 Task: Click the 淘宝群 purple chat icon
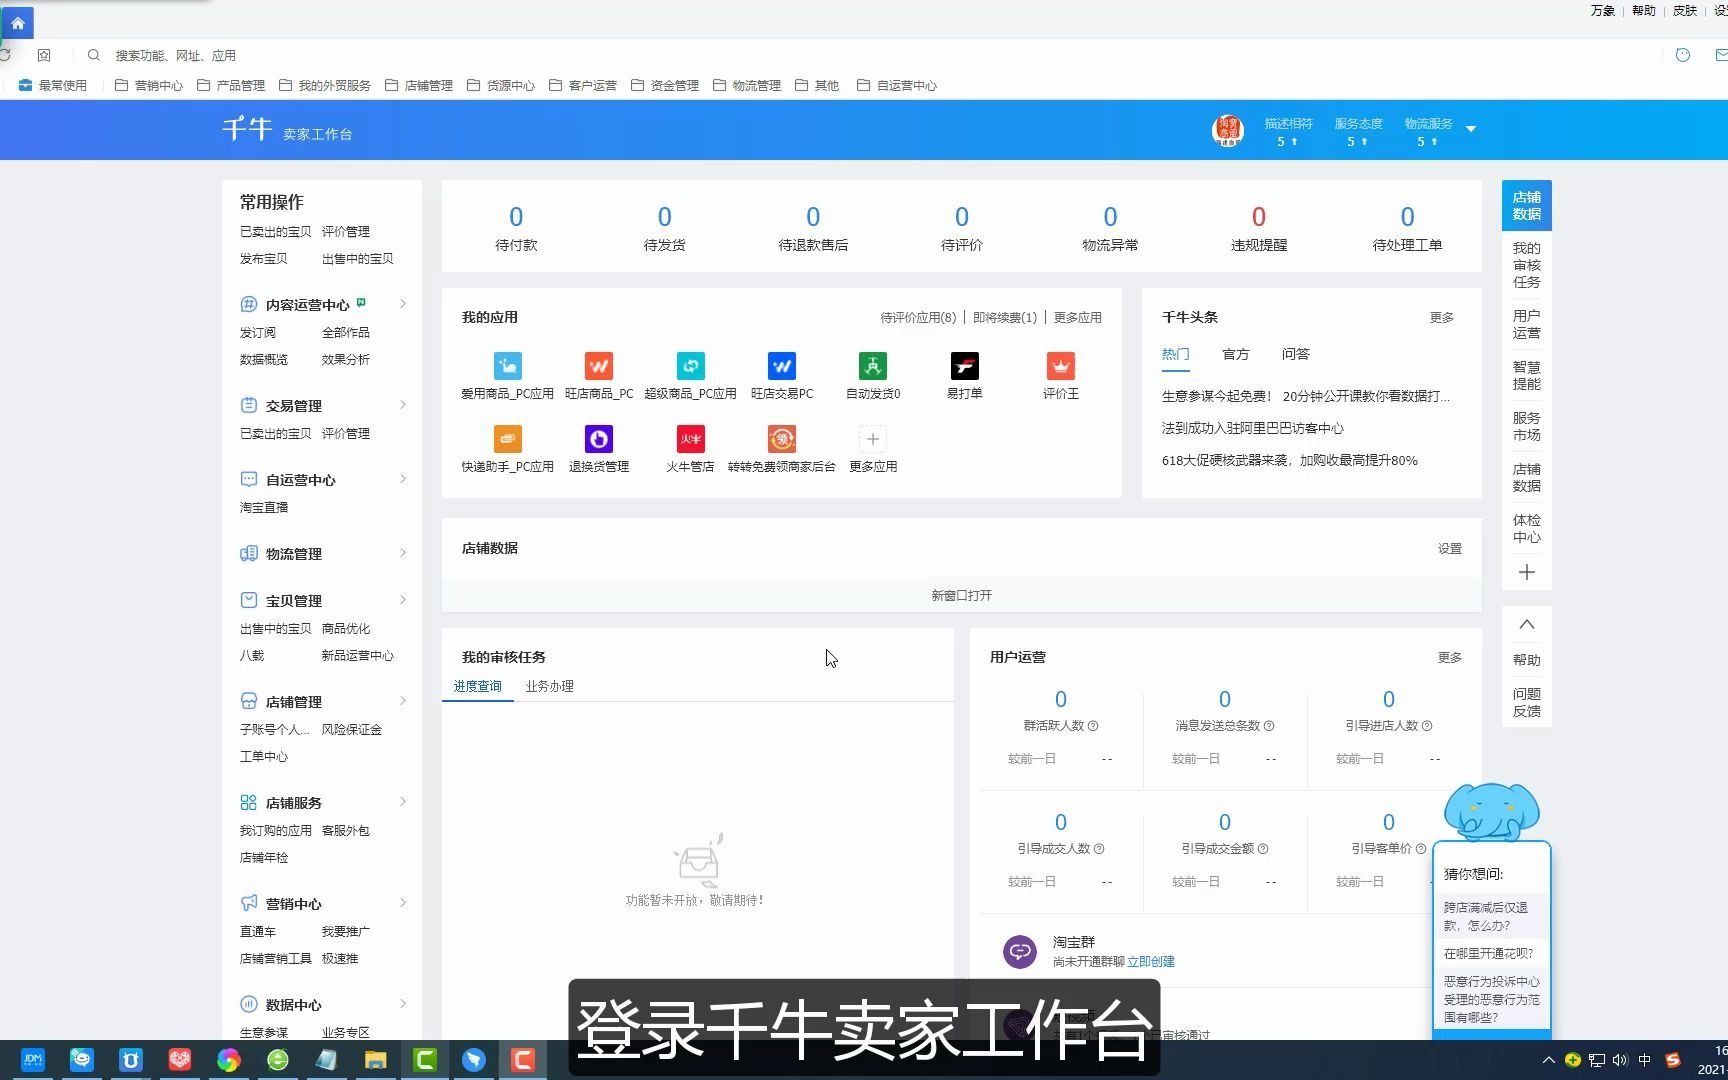click(x=1020, y=951)
